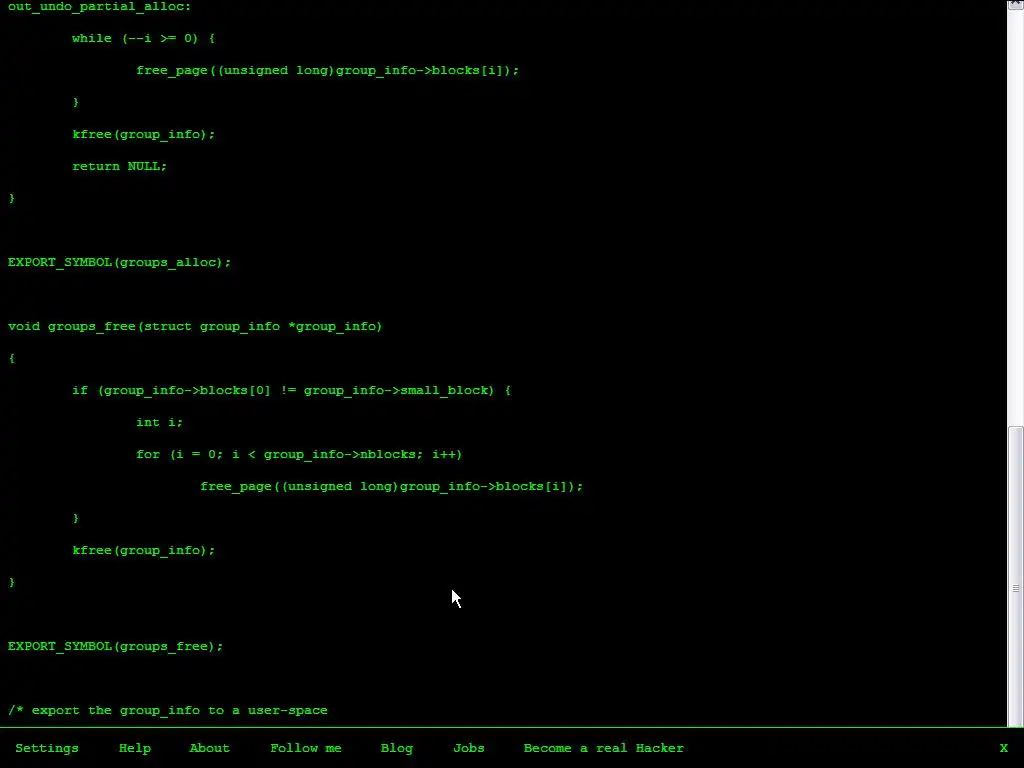Click the free_page line inside while loop
The height and width of the screenshot is (768, 1024).
coord(327,71)
